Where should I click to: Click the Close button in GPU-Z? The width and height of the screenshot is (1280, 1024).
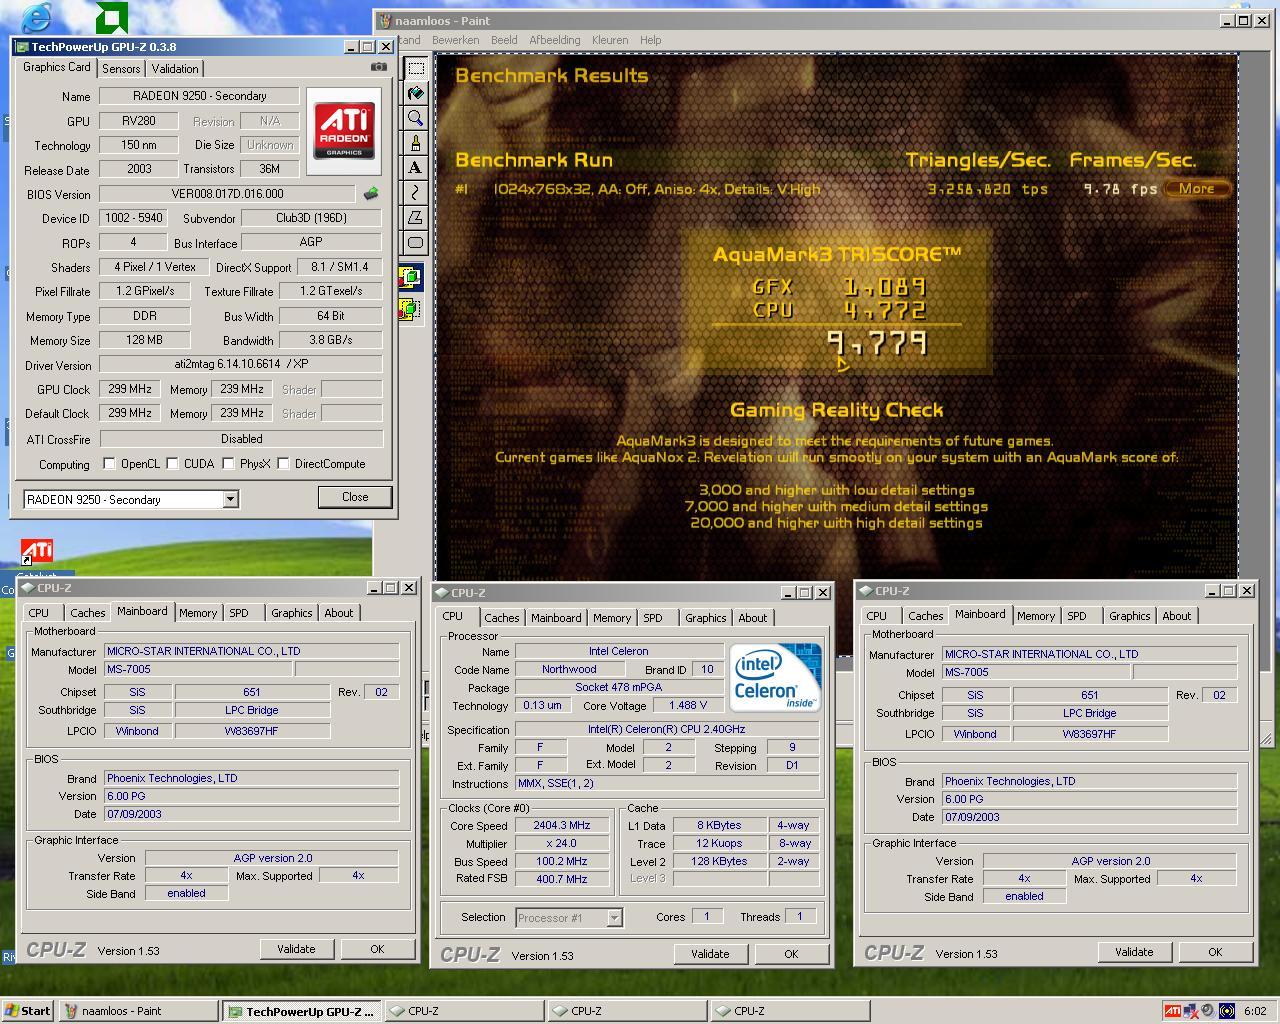[x=354, y=497]
